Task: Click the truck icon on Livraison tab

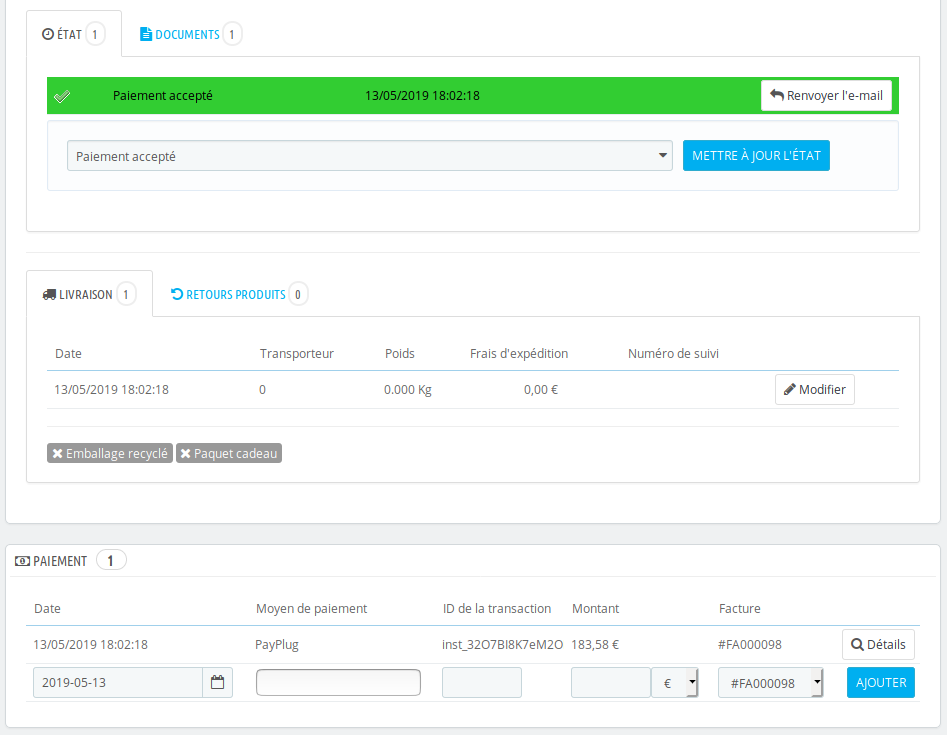Action: coord(49,295)
